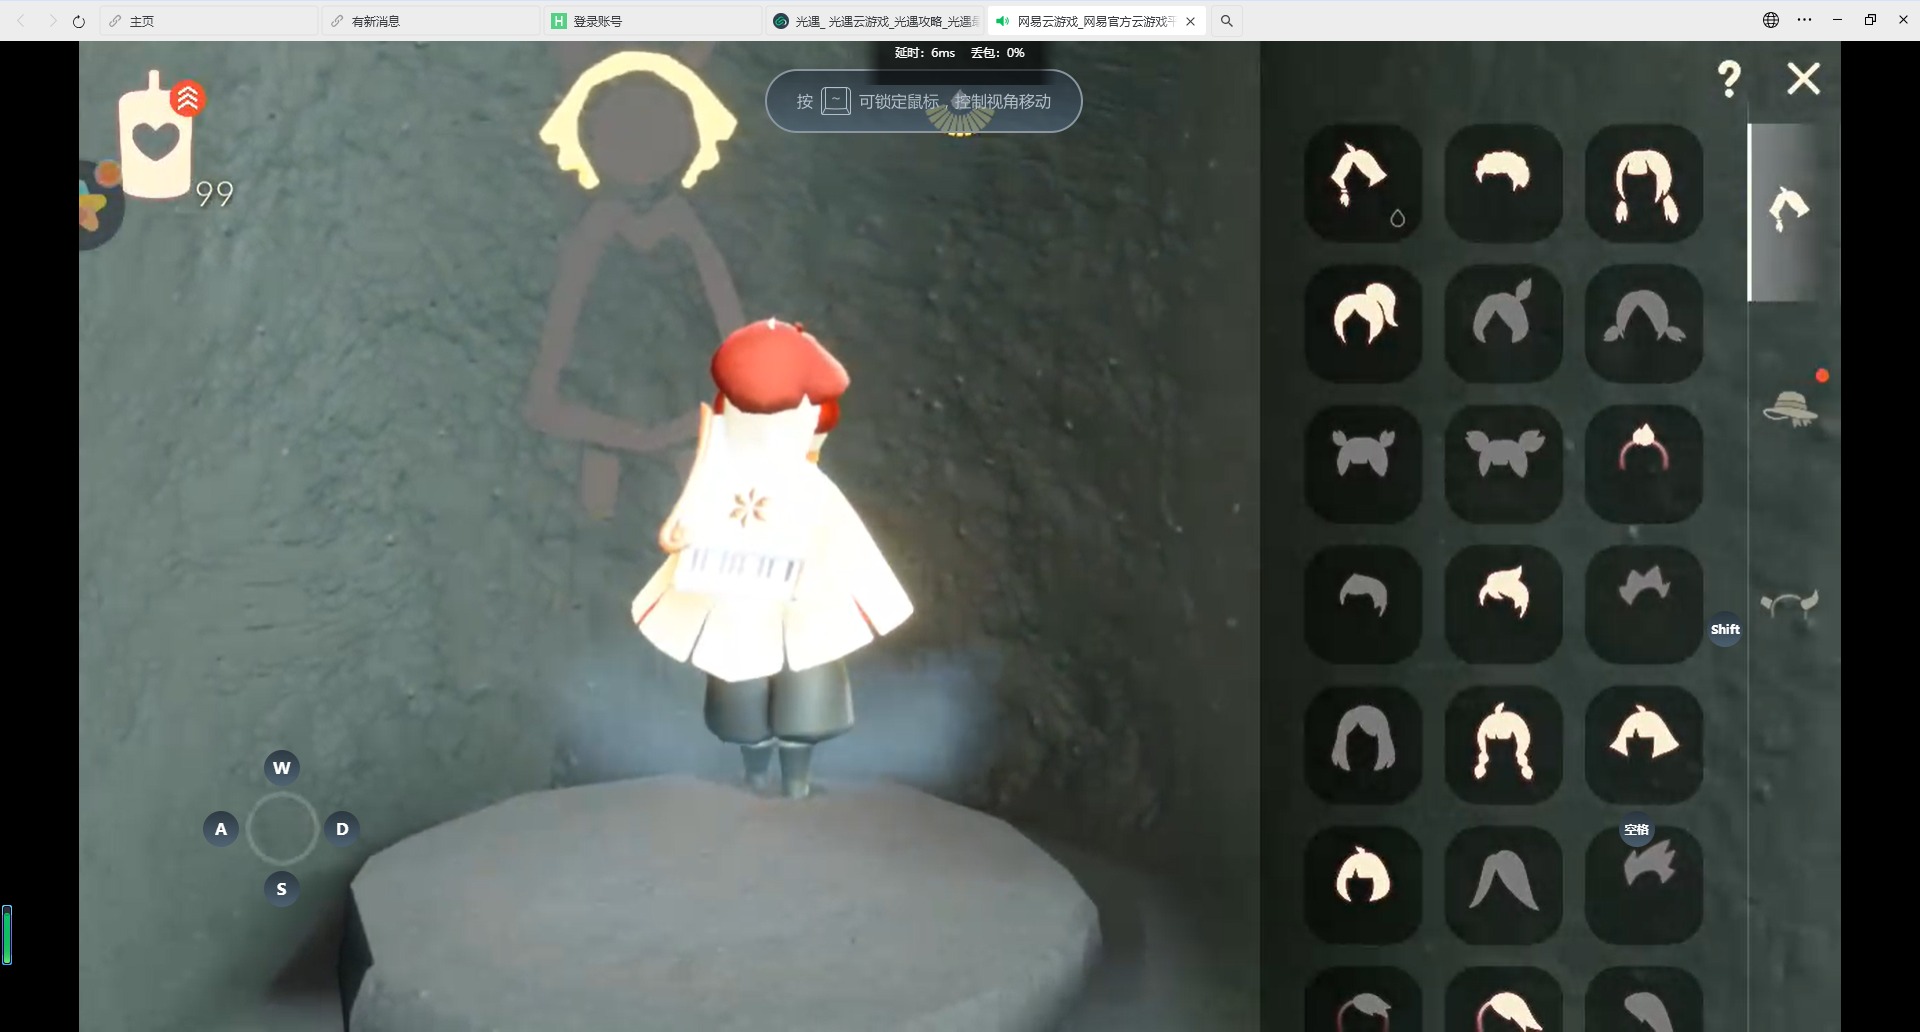
Task: Click the 99 candle count
Action: pyautogui.click(x=215, y=194)
